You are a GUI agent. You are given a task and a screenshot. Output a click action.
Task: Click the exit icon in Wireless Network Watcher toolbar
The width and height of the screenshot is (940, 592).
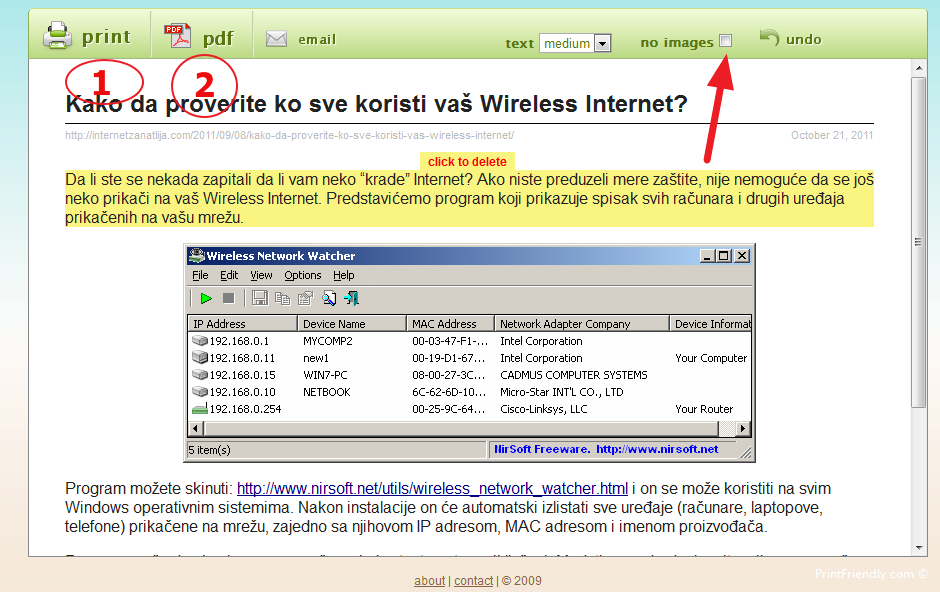(x=351, y=298)
